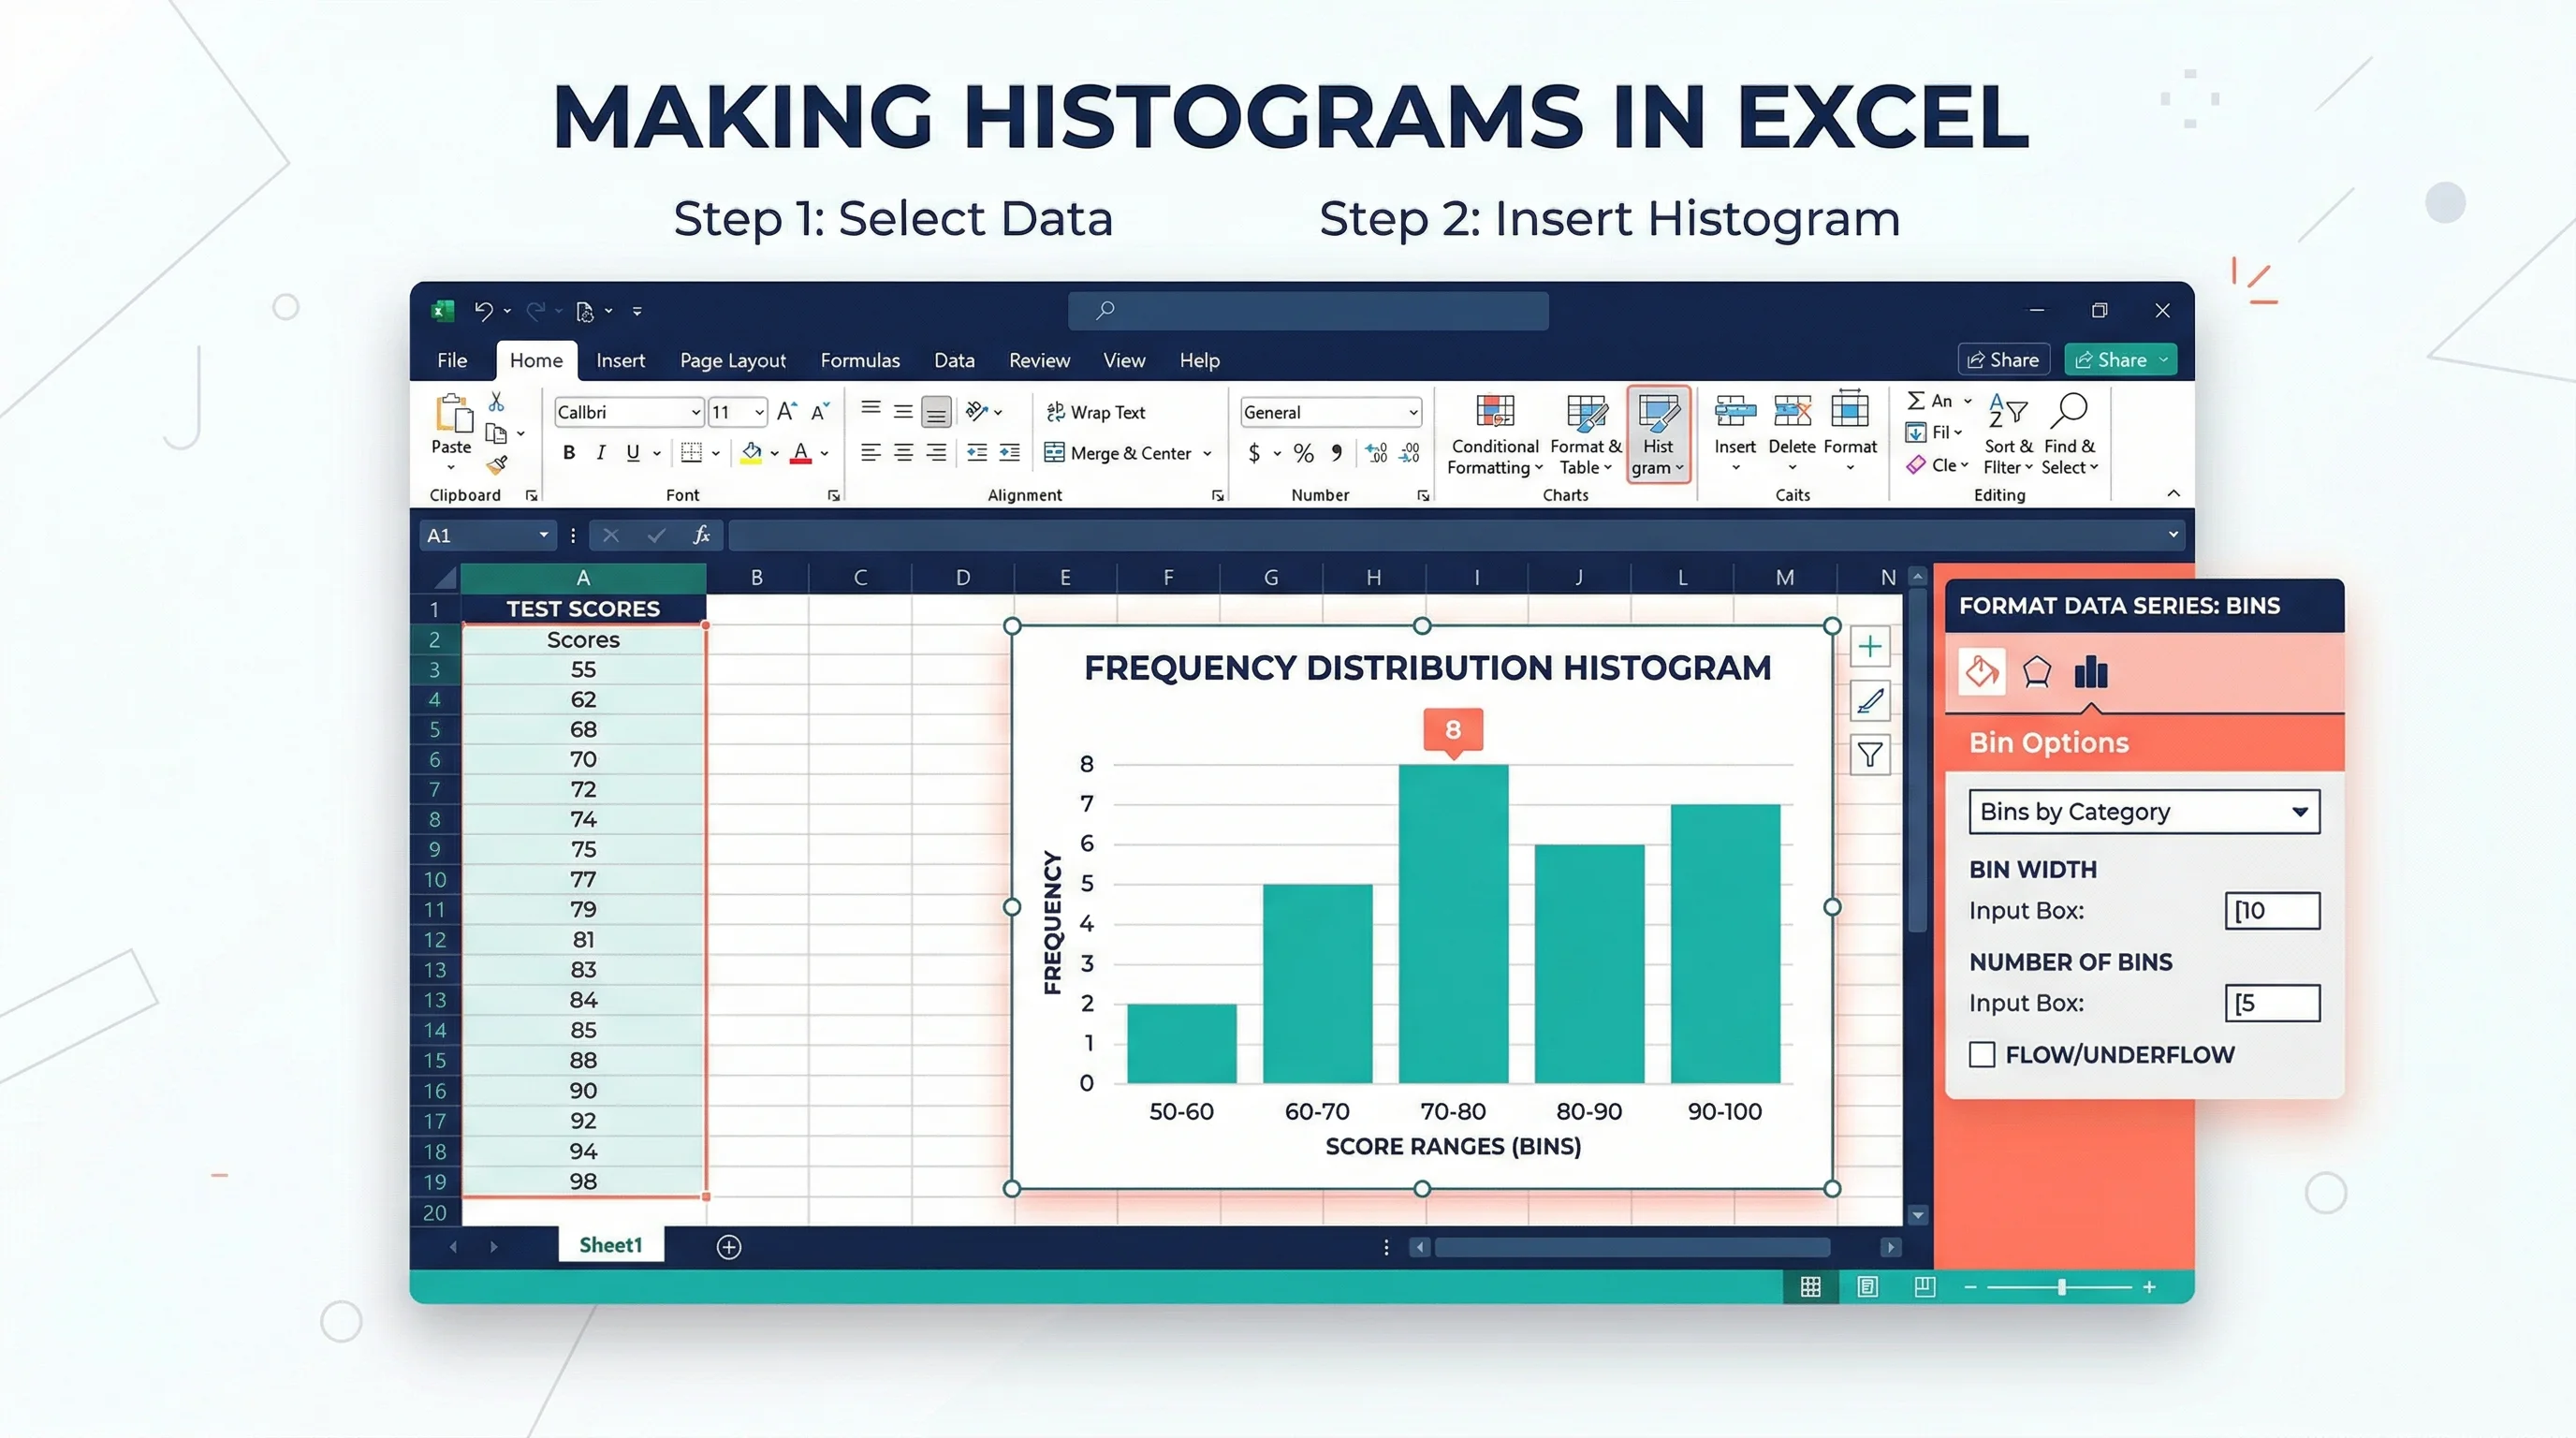Image resolution: width=2576 pixels, height=1438 pixels.
Task: Select the Sheet1 tab
Action: coord(610,1245)
